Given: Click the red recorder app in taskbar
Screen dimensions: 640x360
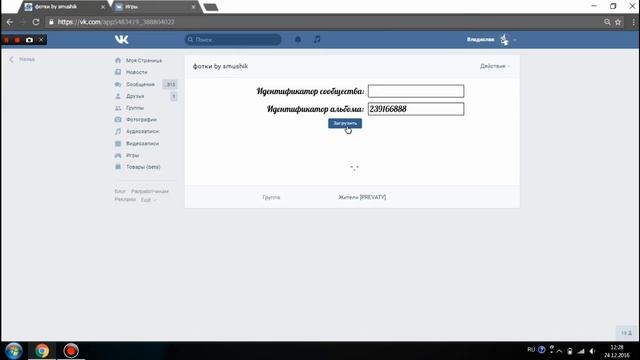Looking at the screenshot, I should pos(71,351).
